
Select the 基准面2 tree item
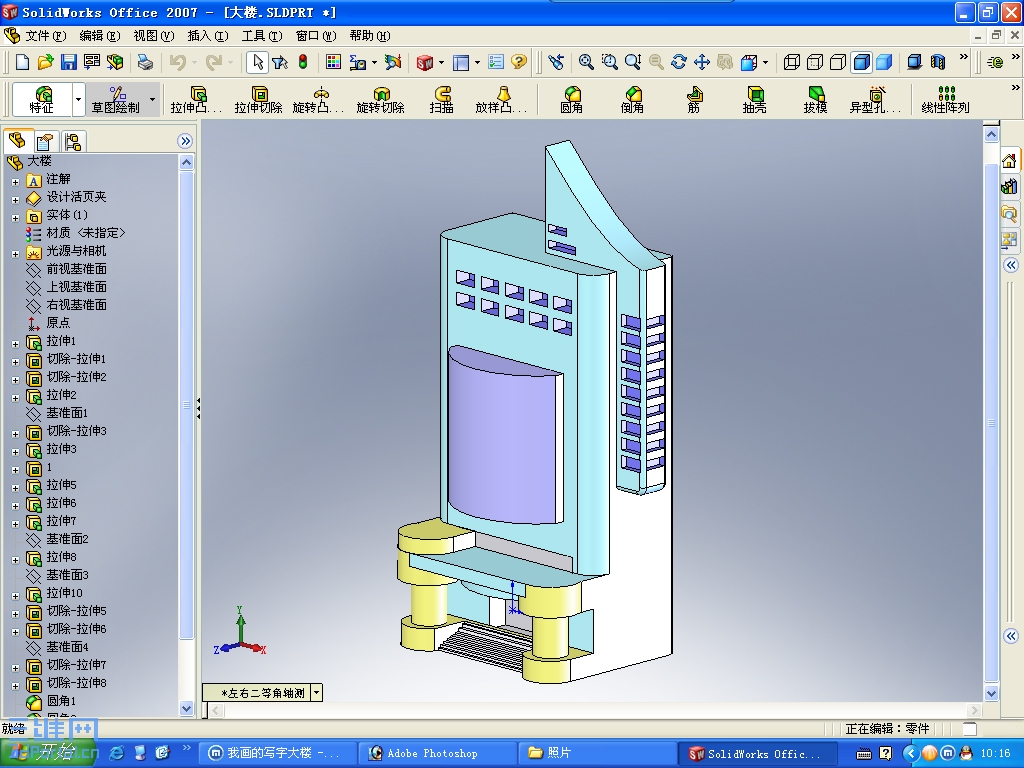[x=67, y=539]
